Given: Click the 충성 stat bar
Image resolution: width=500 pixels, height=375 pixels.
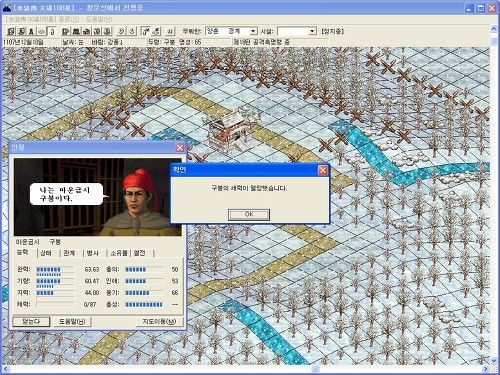Looking at the screenshot, I should click(x=144, y=304).
